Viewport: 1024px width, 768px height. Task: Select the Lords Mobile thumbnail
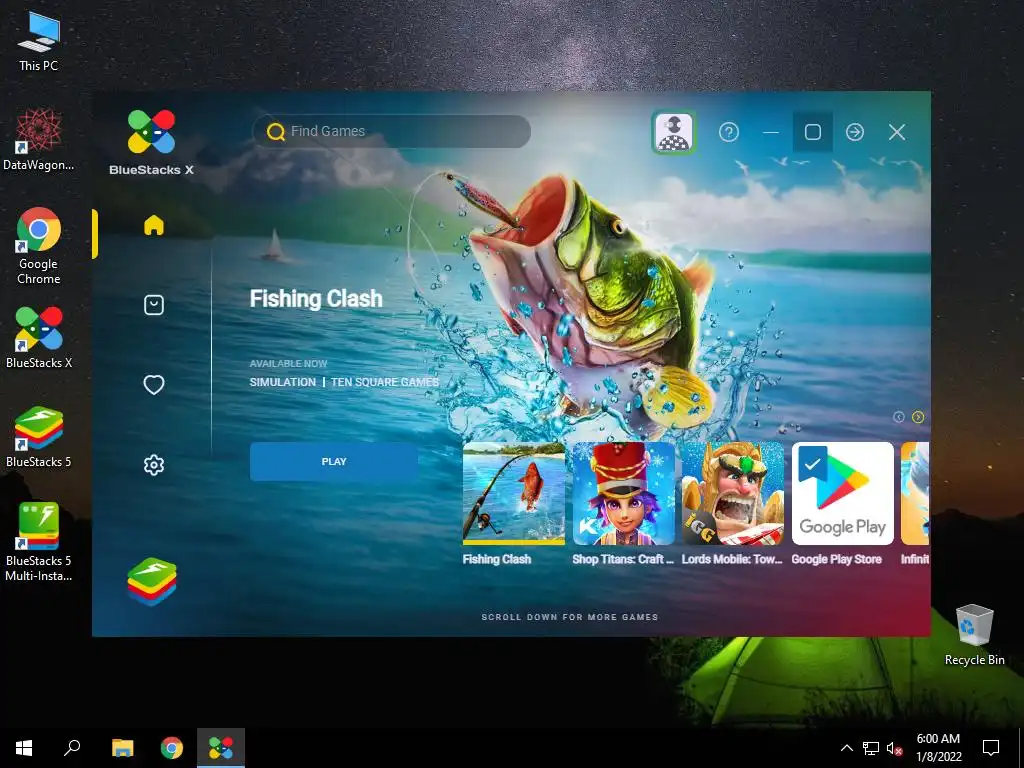[x=733, y=493]
